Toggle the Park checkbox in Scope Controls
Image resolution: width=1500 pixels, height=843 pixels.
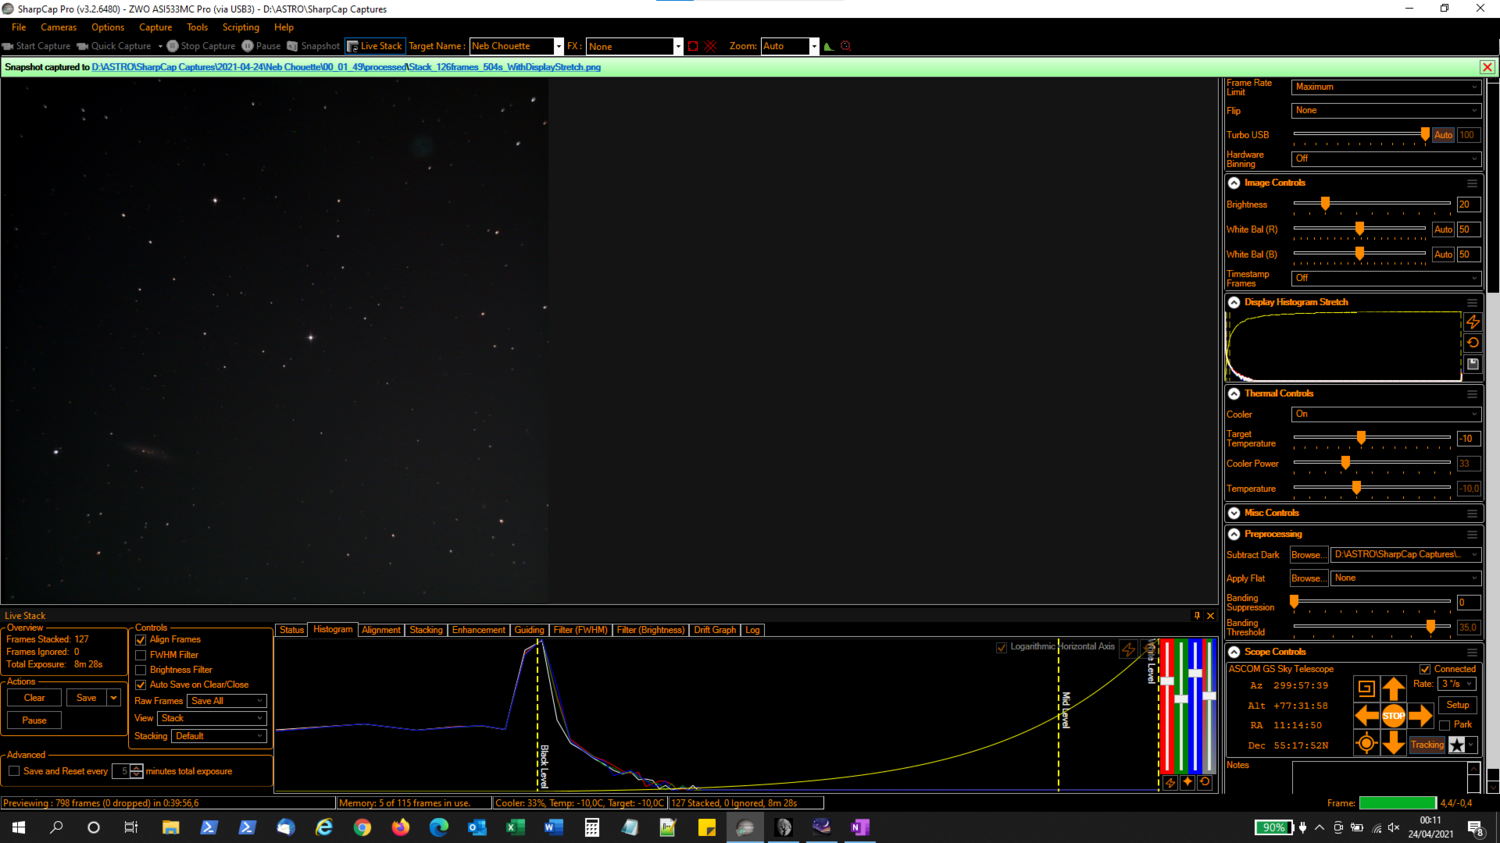[x=1444, y=724]
